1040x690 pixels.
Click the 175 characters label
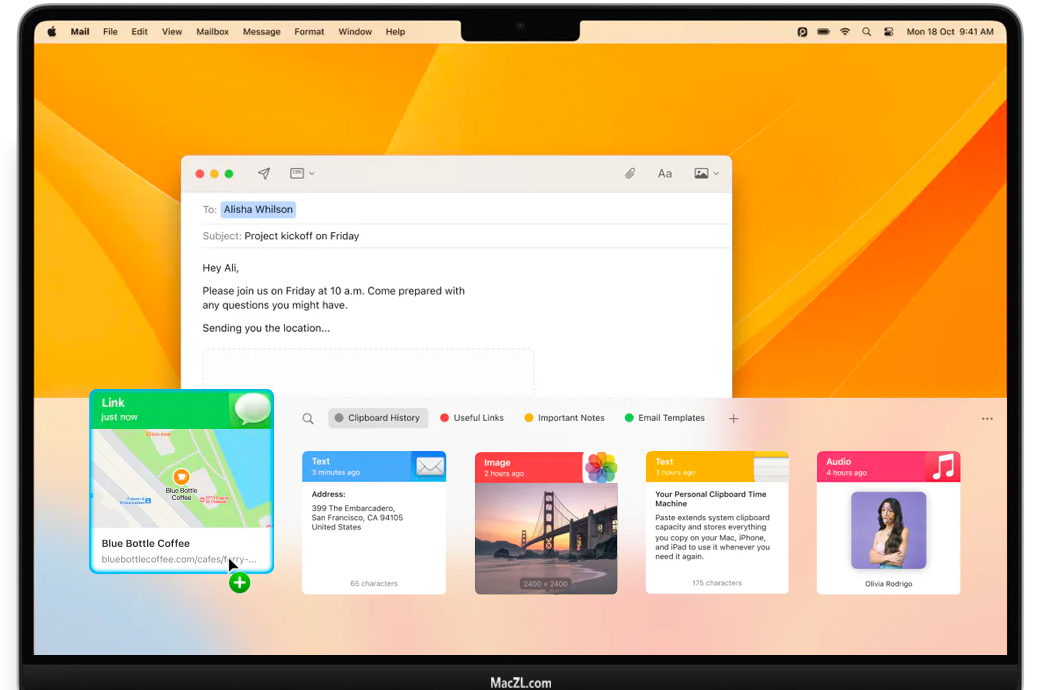[x=717, y=583]
